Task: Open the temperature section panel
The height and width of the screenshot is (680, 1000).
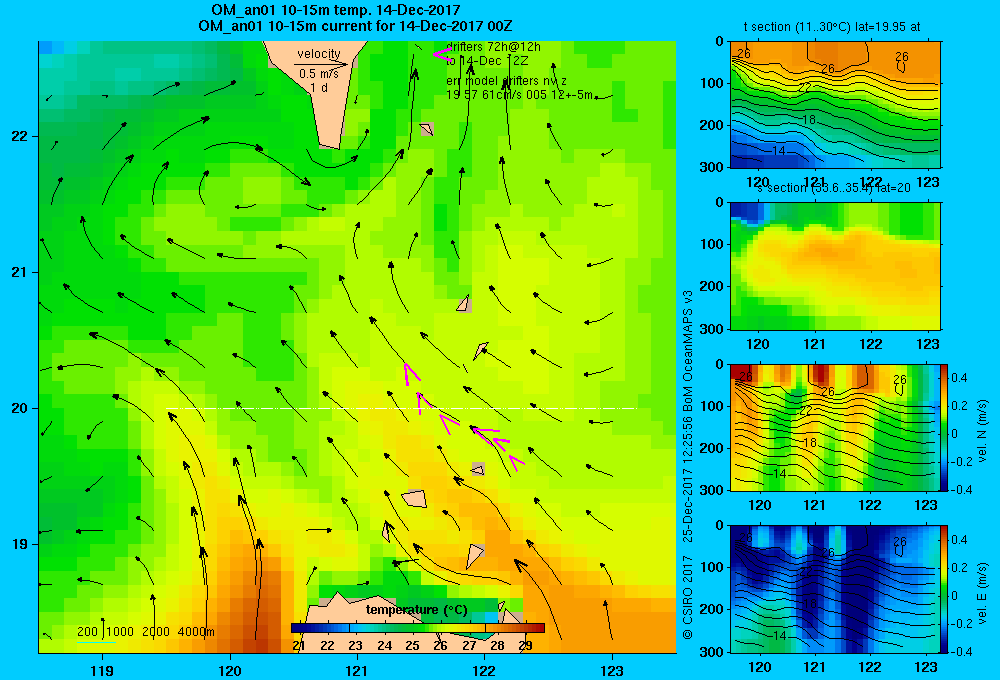Action: [835, 105]
